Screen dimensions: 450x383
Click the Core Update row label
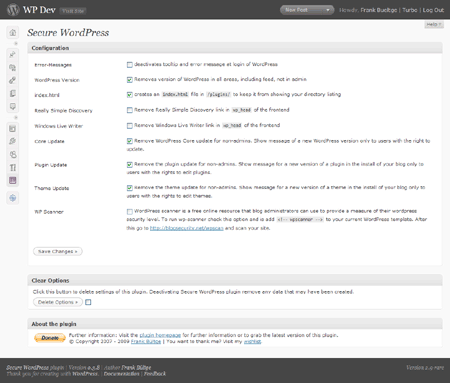click(49, 141)
